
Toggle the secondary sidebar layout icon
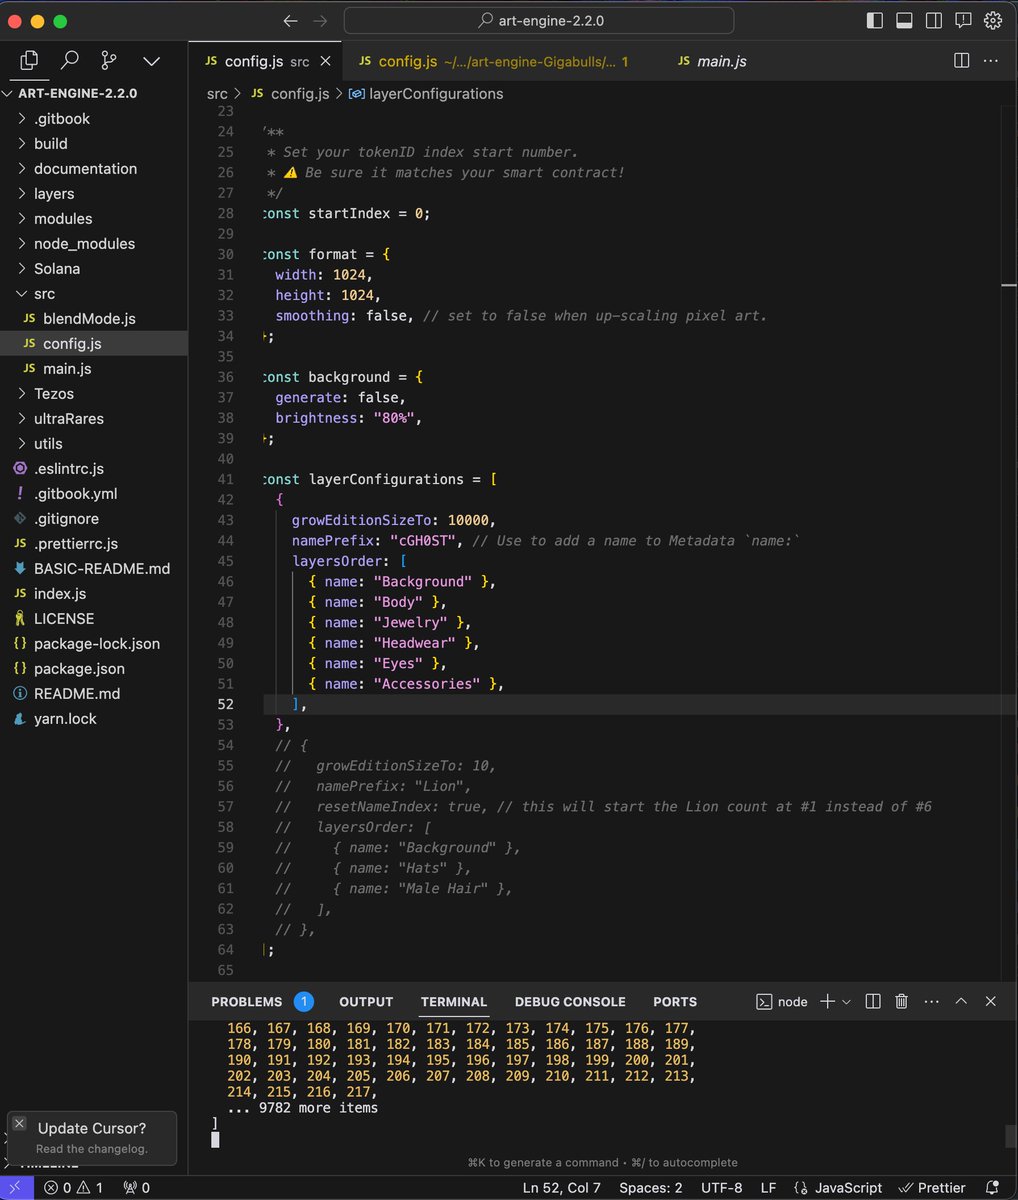point(933,20)
